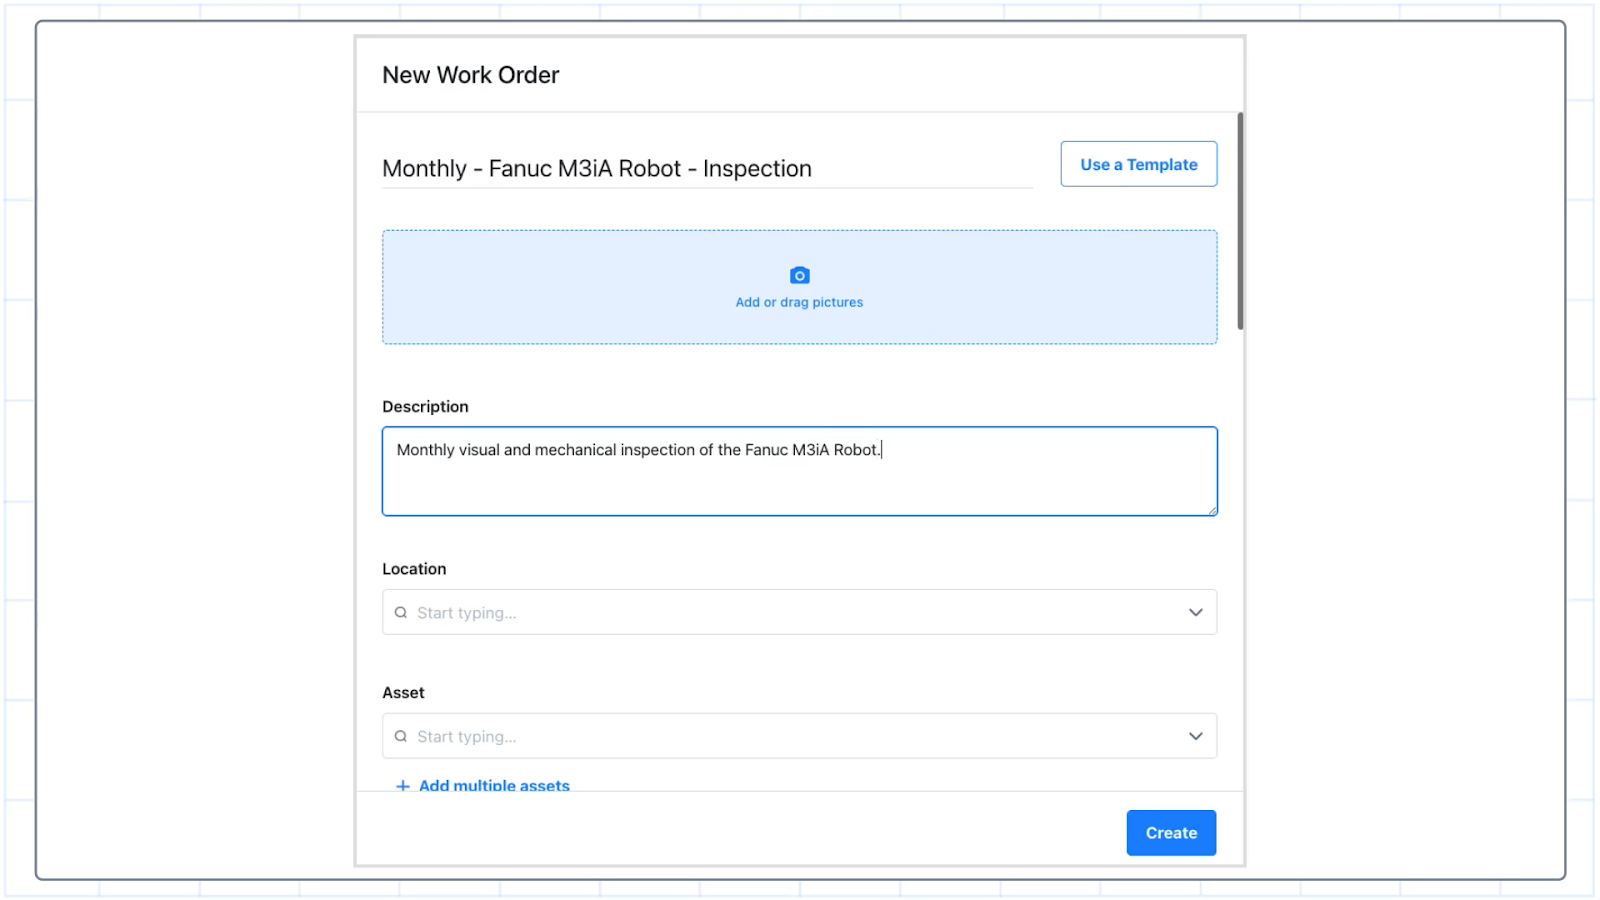
Task: Click the Location label
Action: [x=414, y=568]
